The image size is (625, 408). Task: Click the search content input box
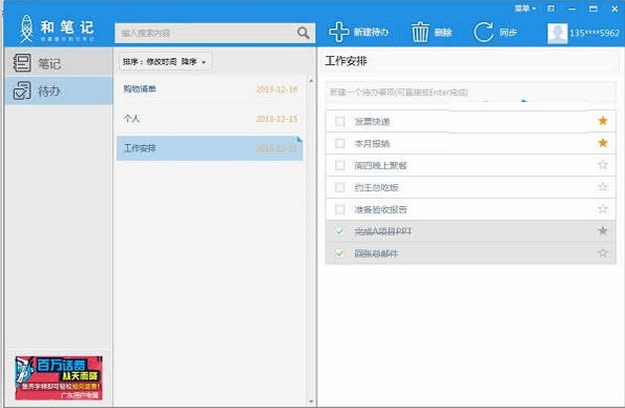pos(205,33)
